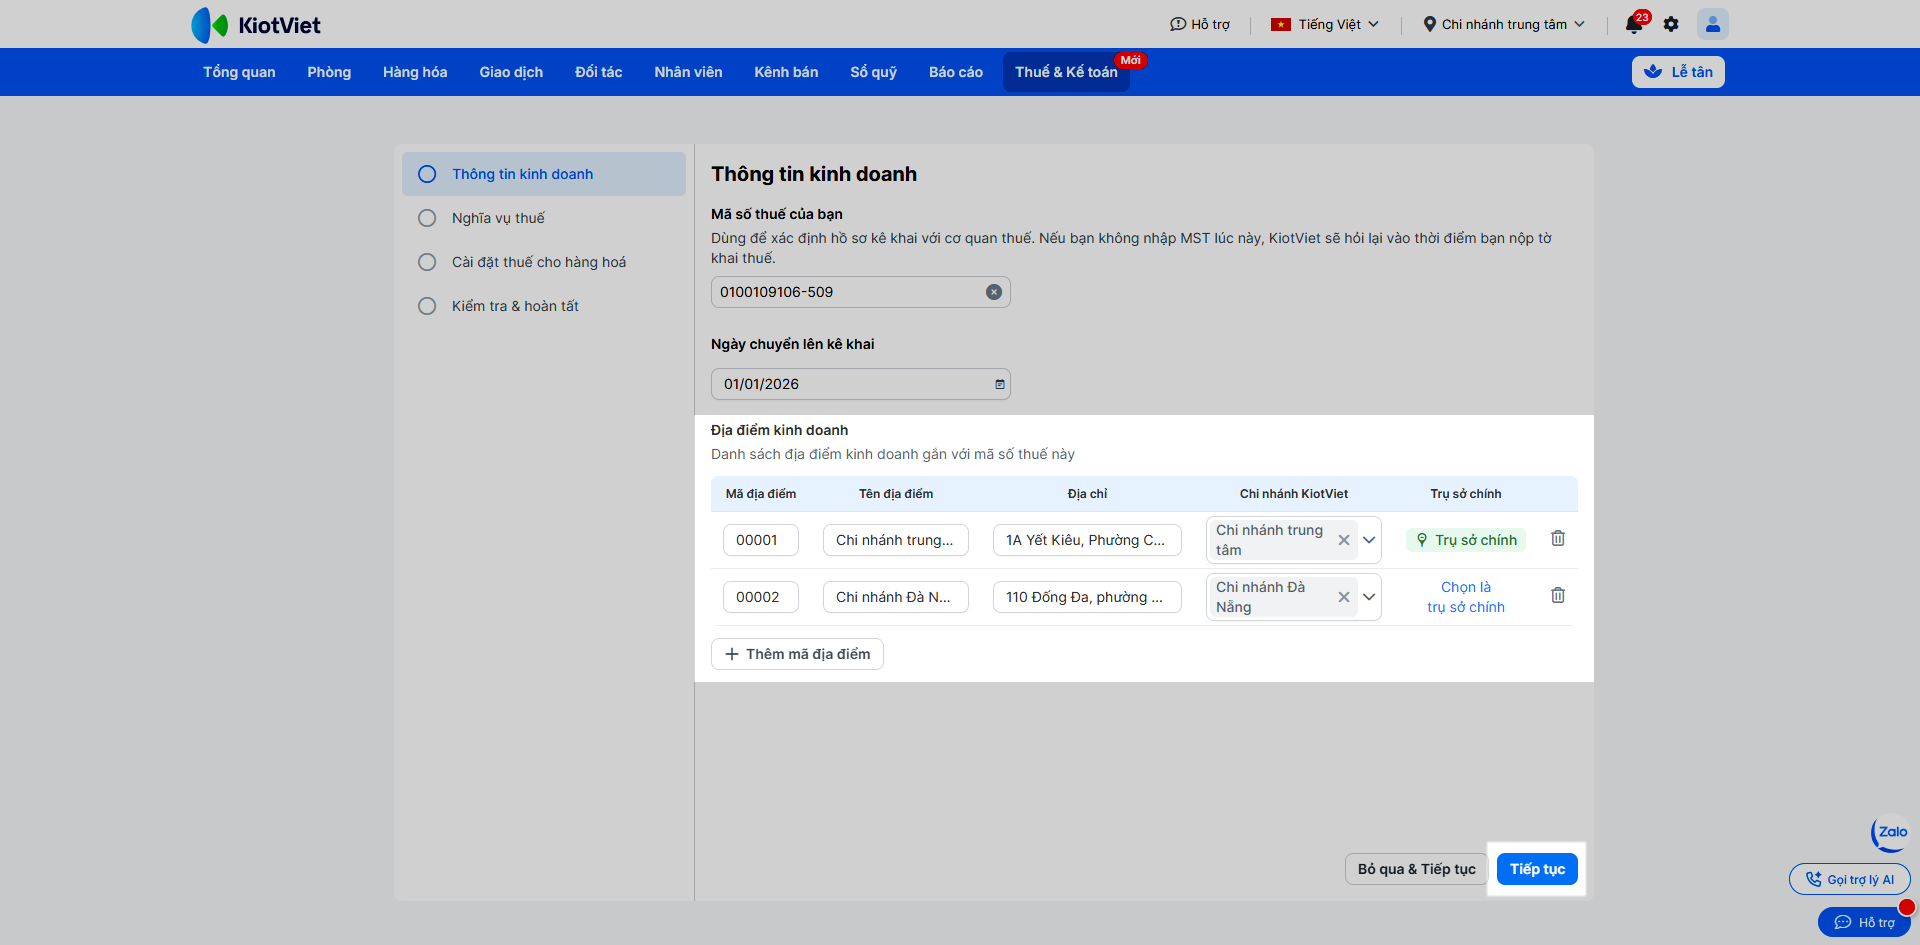The width and height of the screenshot is (1920, 945).
Task: Click Gọi trợ lý AI button
Action: click(x=1850, y=880)
